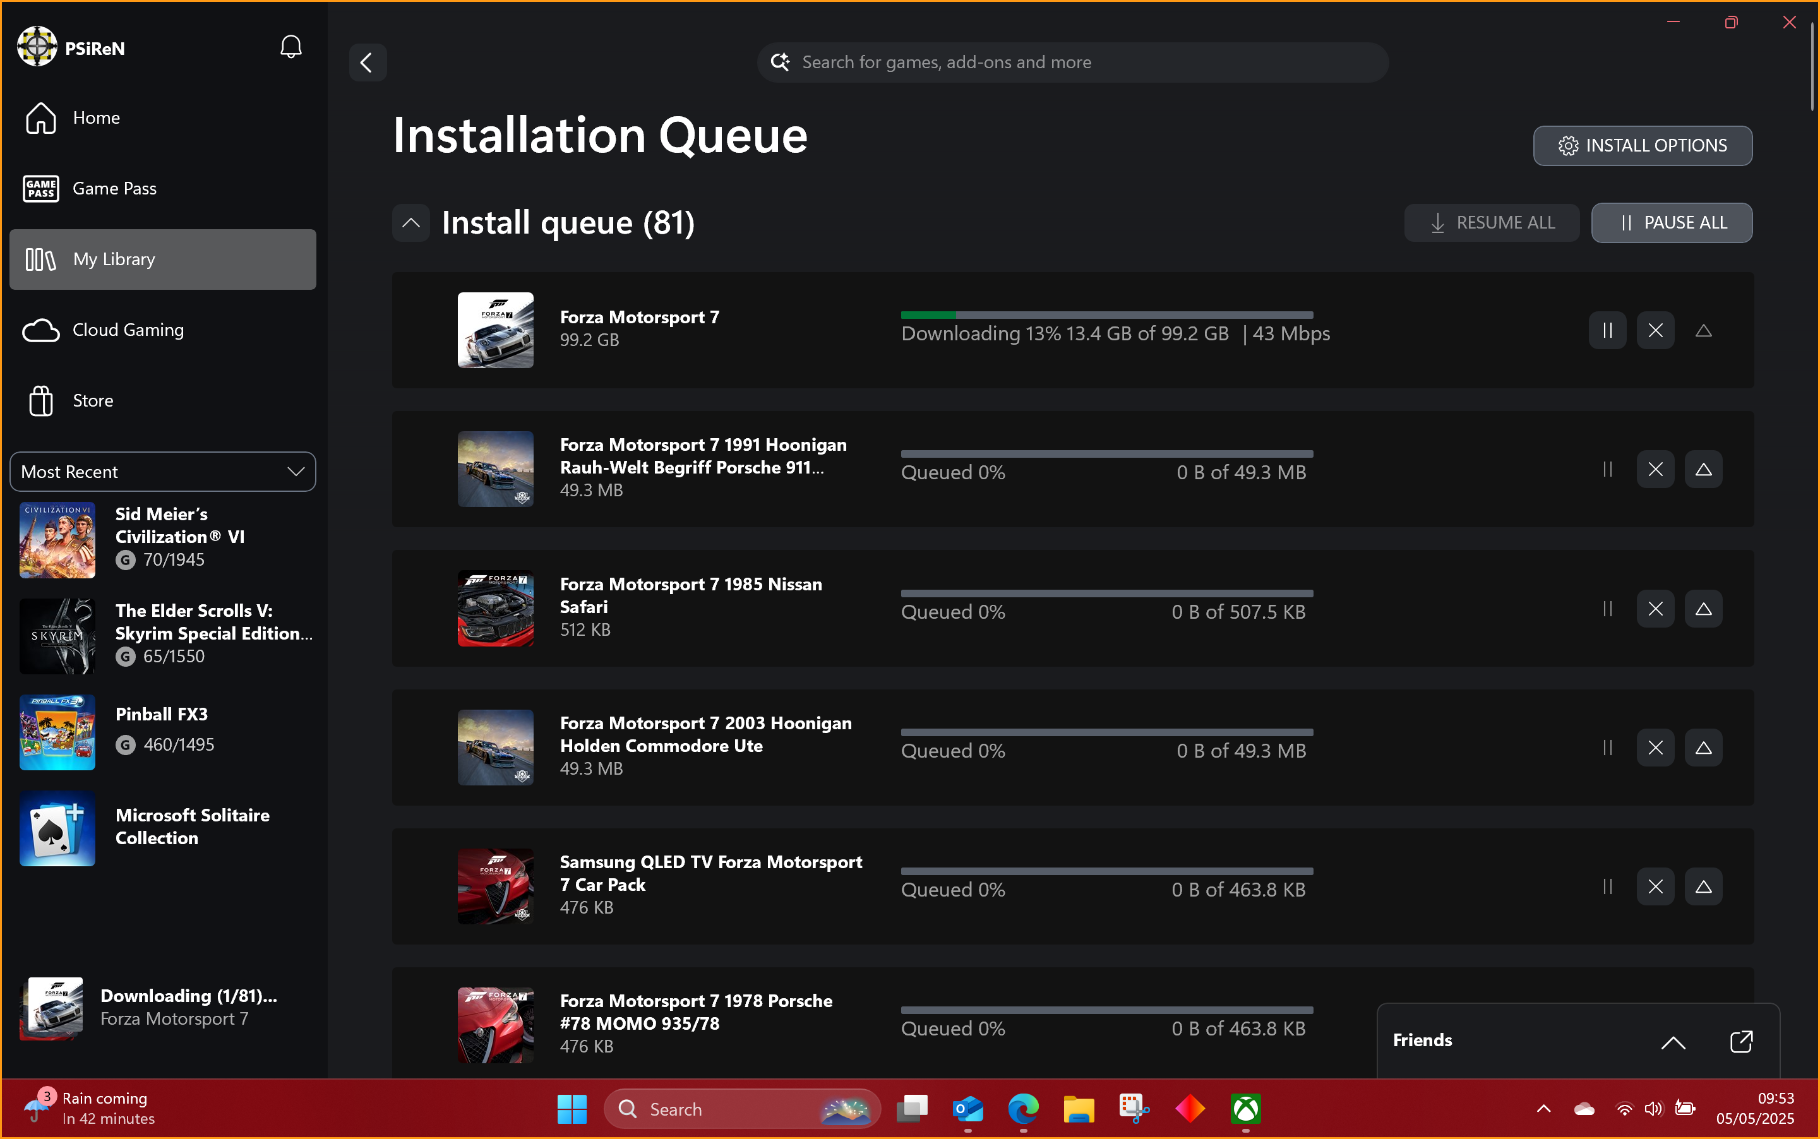The height and width of the screenshot is (1139, 1820).
Task: Open 1978 Porsche #78 MOMO item title
Action: tap(696, 1012)
